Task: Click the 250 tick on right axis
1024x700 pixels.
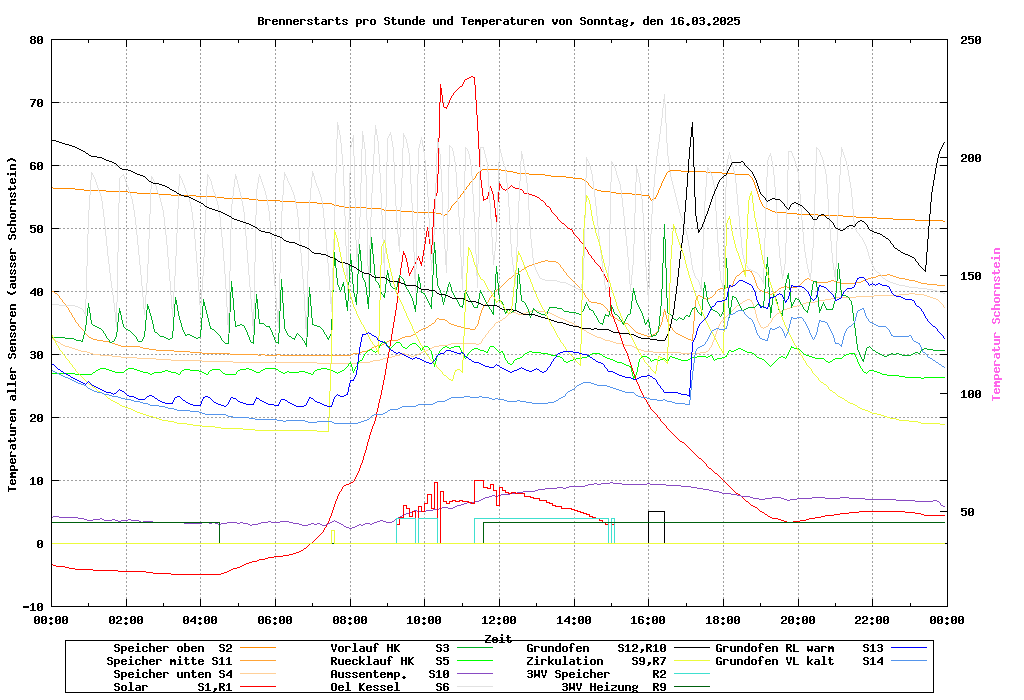Action: [x=971, y=40]
